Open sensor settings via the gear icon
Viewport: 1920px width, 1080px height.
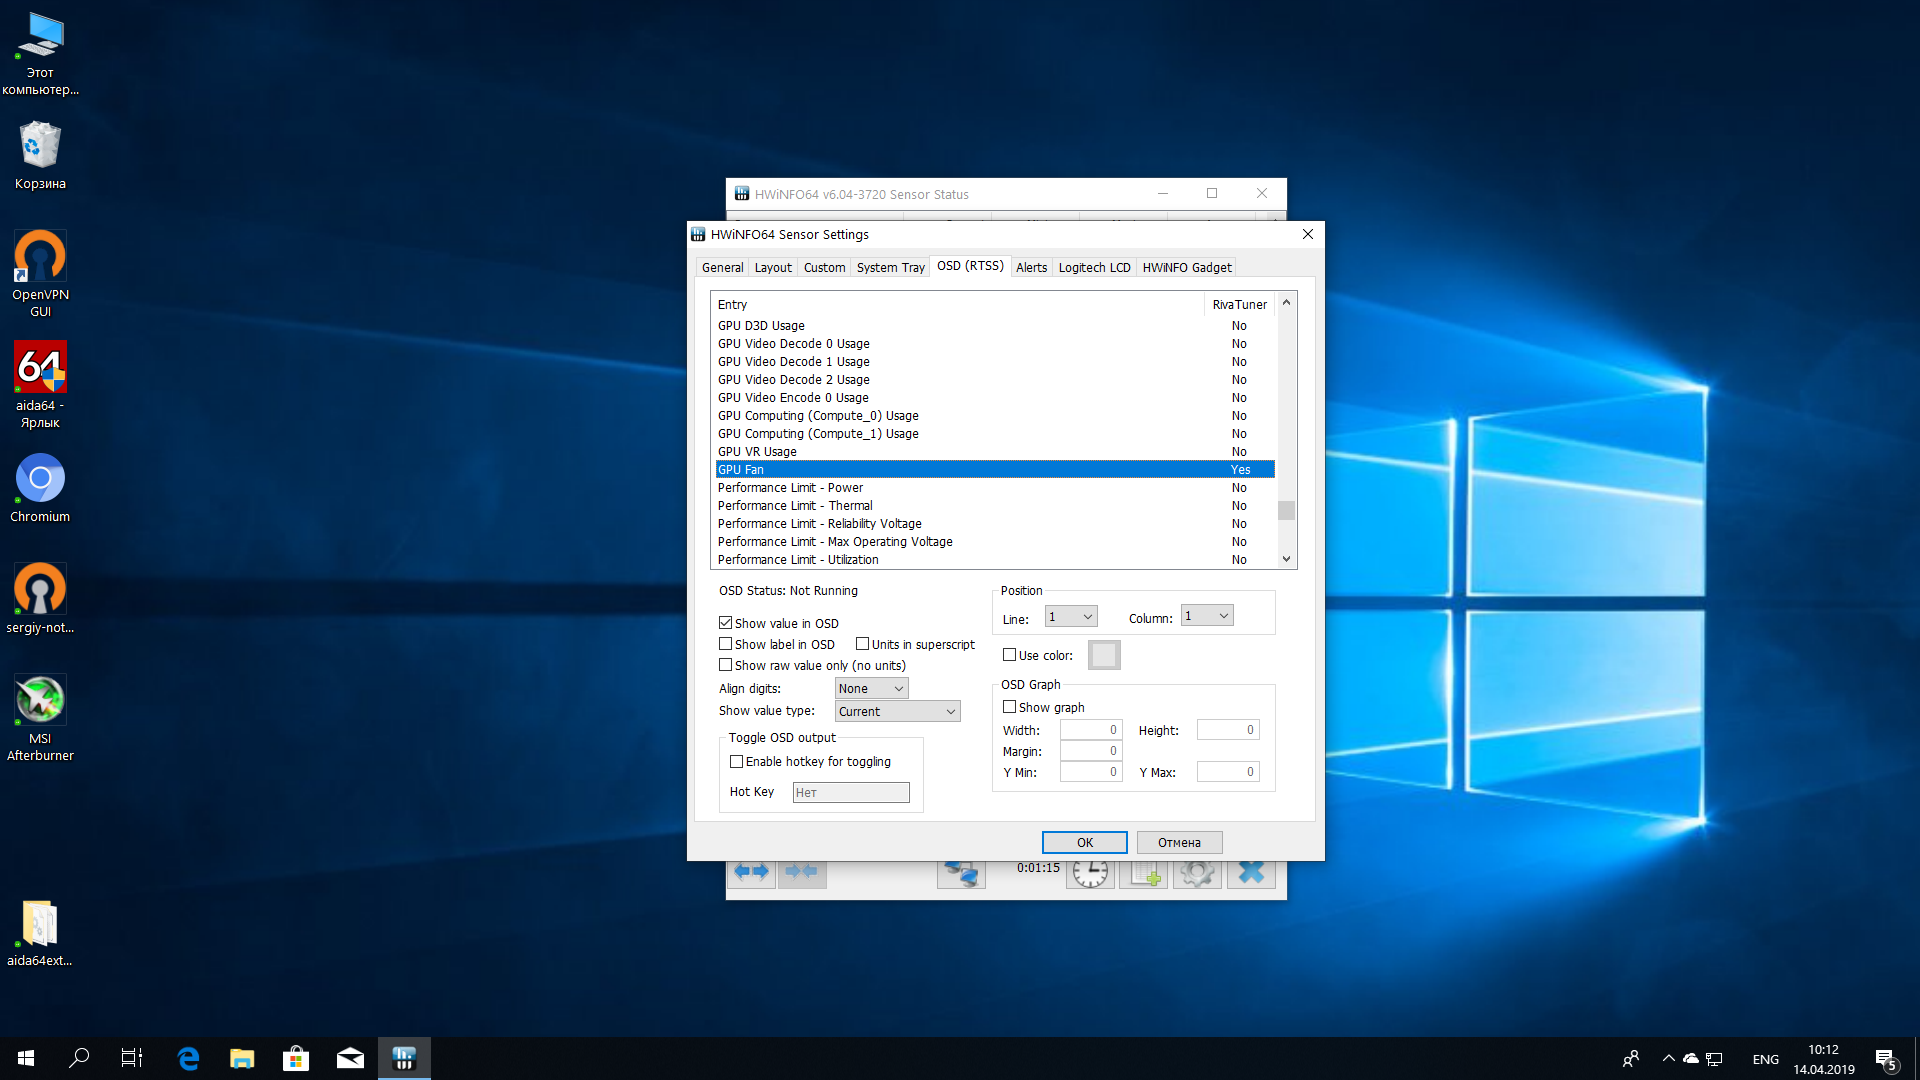(x=1197, y=874)
